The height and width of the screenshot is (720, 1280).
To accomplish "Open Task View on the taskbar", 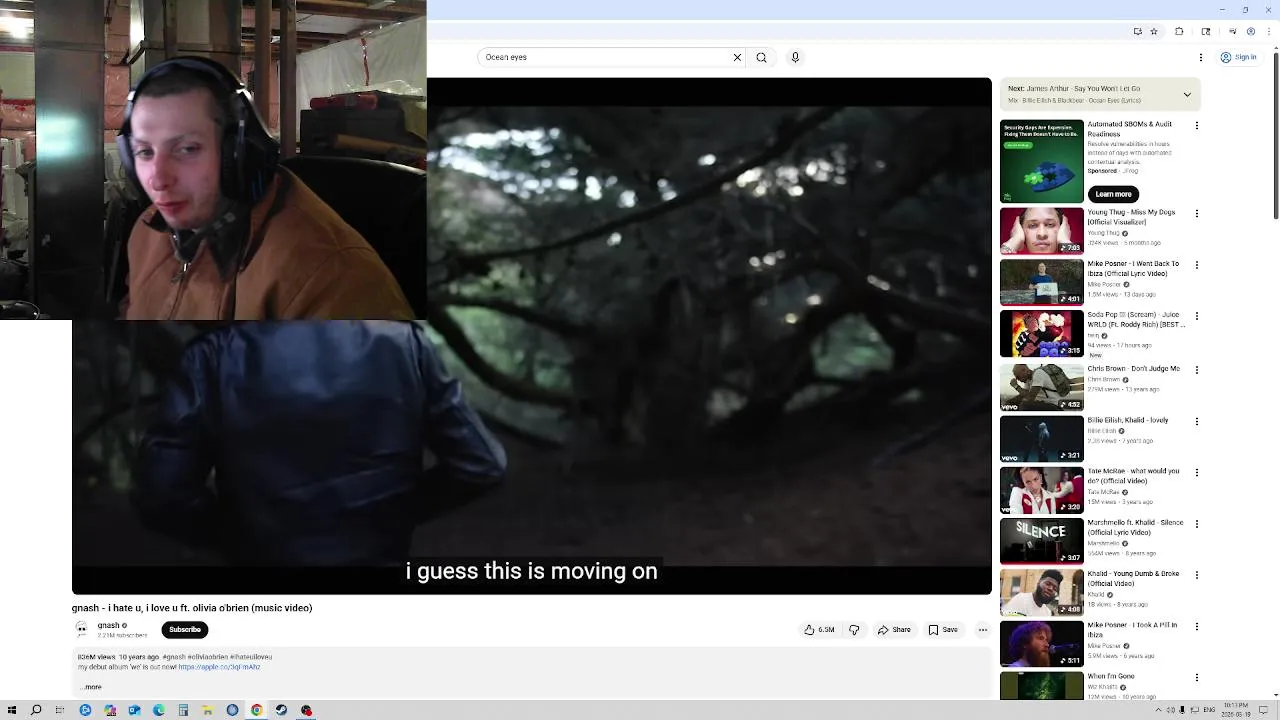I will click(x=60, y=710).
